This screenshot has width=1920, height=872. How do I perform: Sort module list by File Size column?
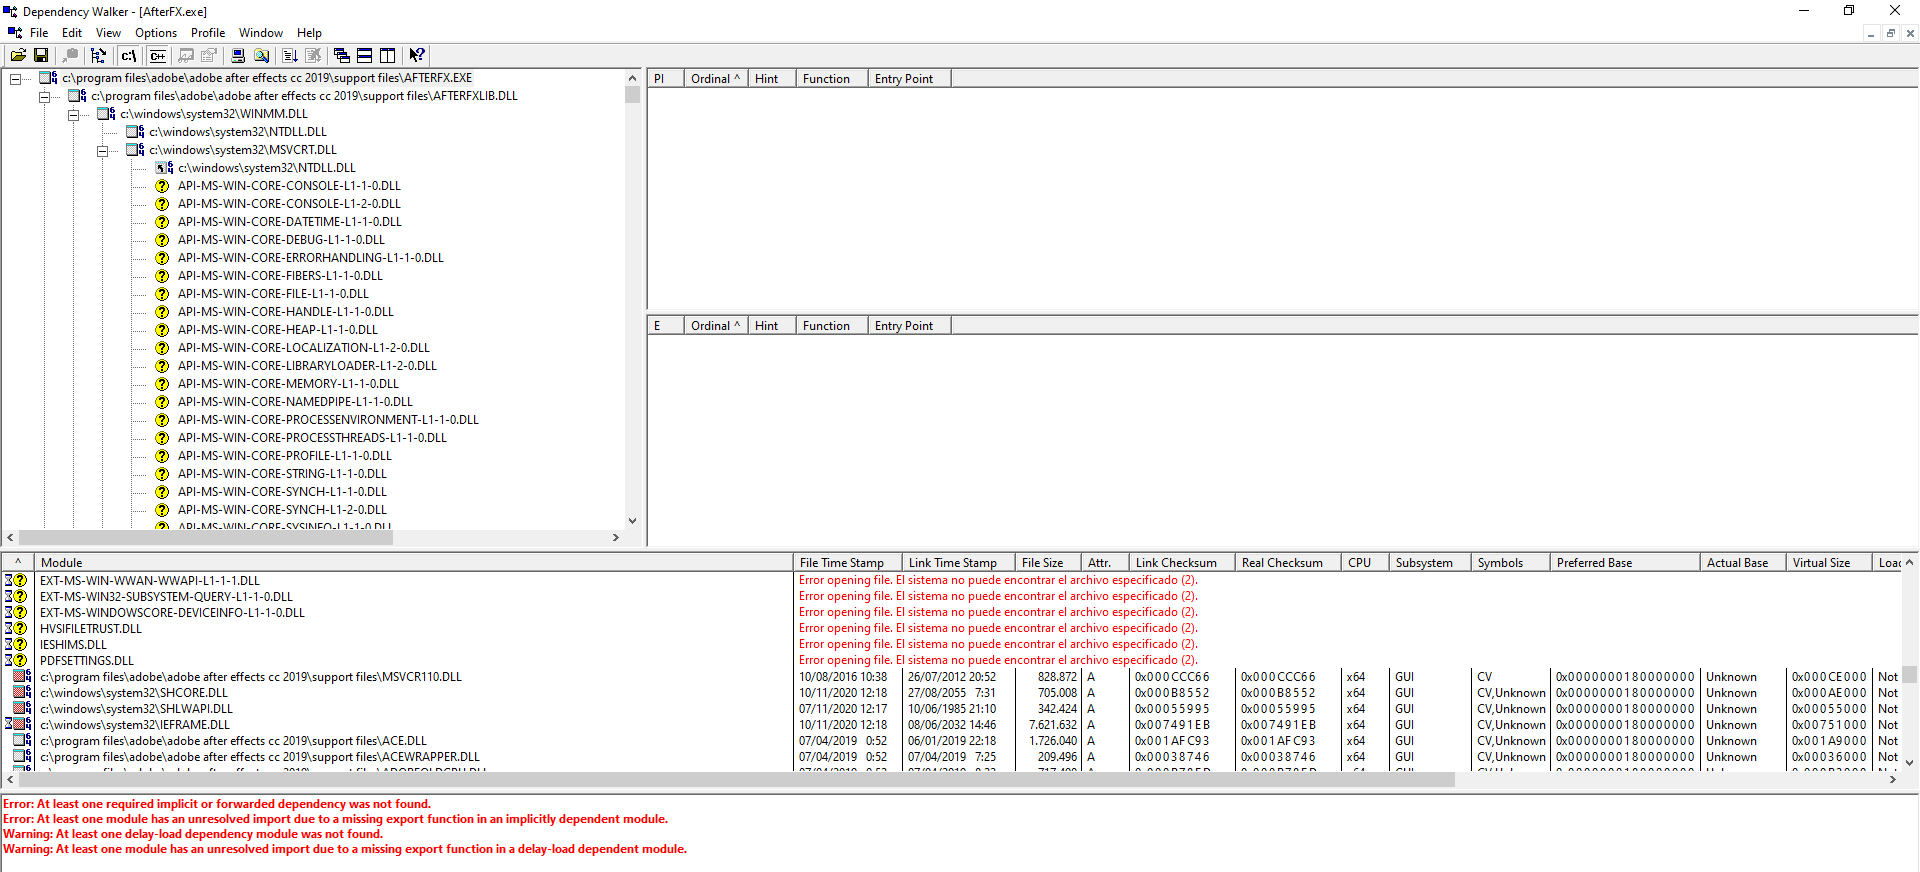pyautogui.click(x=1047, y=562)
